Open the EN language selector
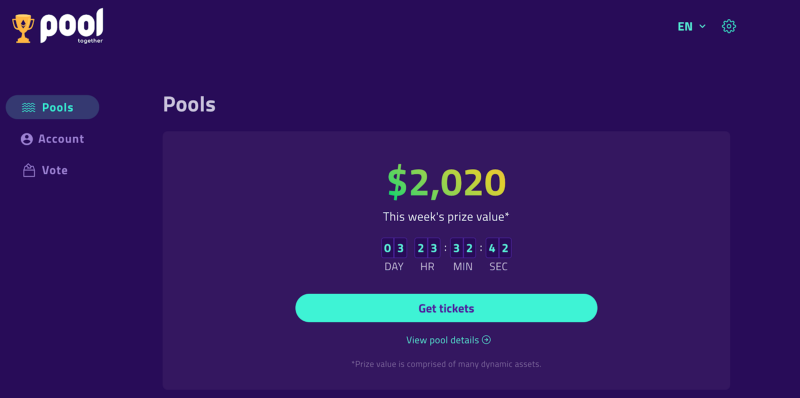 [x=691, y=27]
